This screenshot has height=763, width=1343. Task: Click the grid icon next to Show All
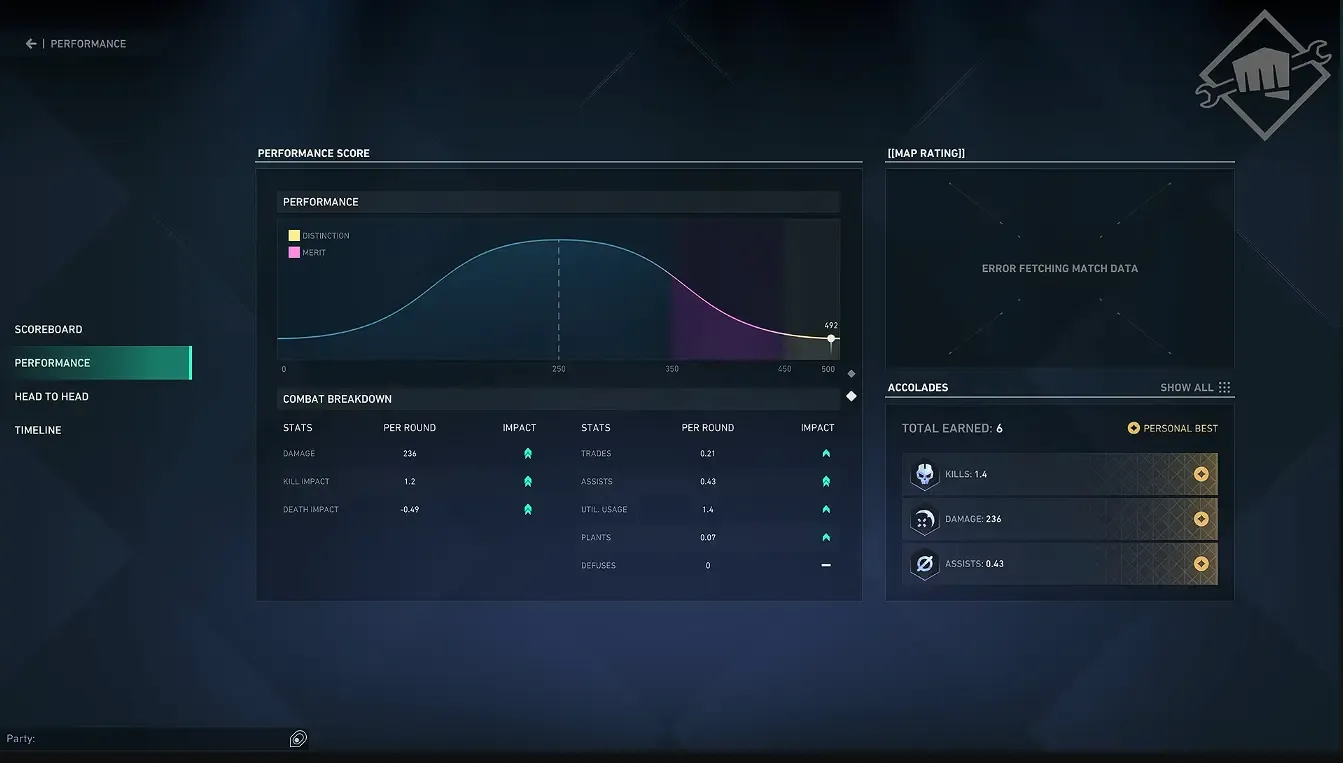point(1224,388)
